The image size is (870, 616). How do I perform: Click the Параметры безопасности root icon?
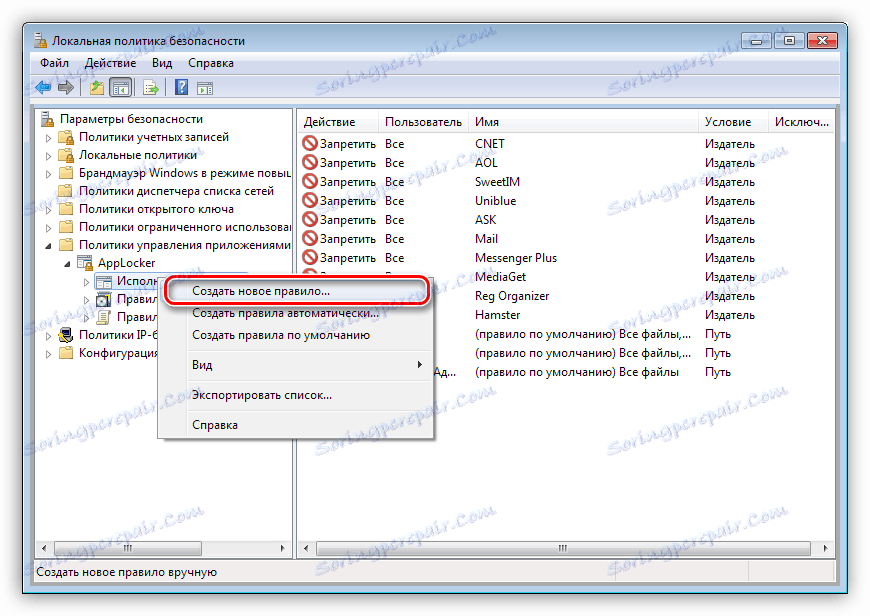(x=46, y=117)
